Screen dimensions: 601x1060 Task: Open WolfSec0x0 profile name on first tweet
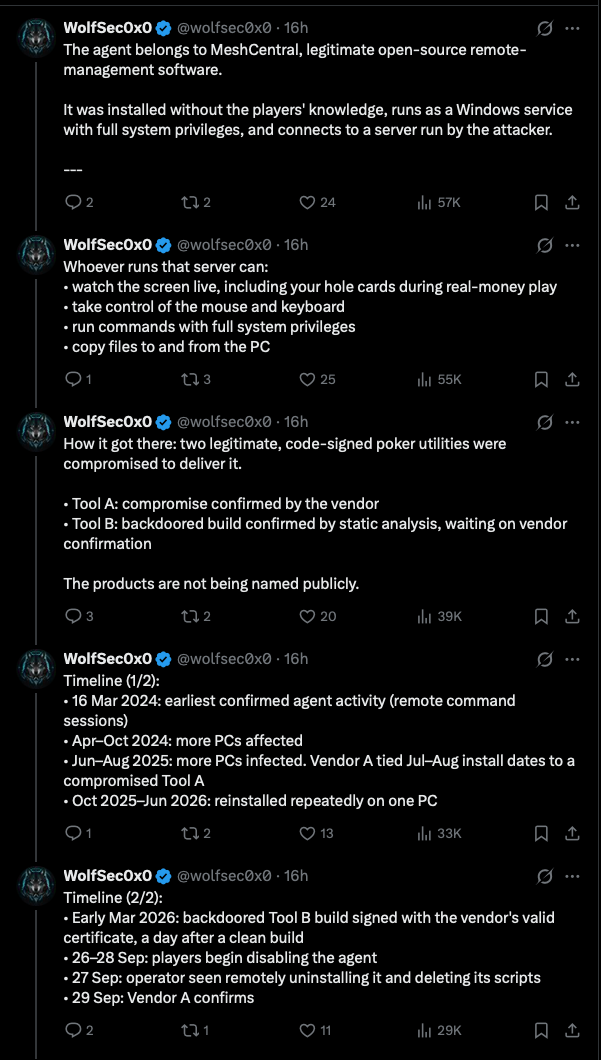107,28
